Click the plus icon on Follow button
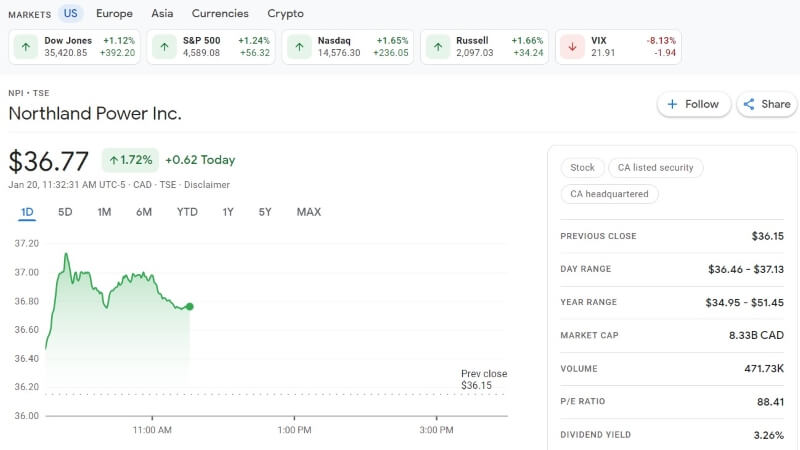The image size is (800, 450). pyautogui.click(x=672, y=104)
